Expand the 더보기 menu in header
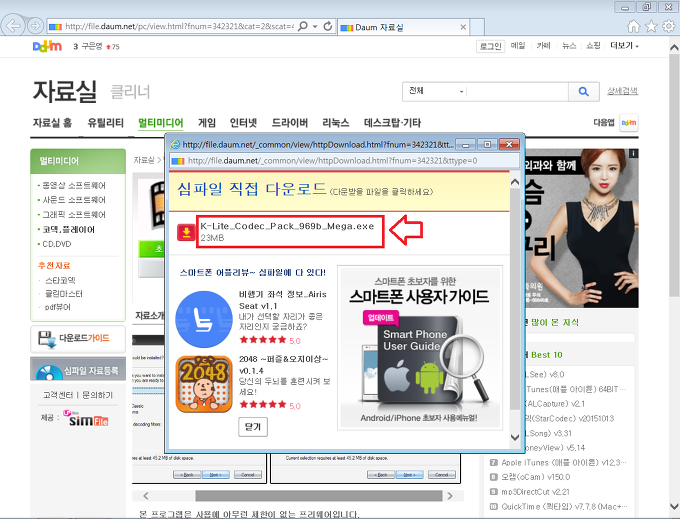The image size is (680, 519). 624,46
